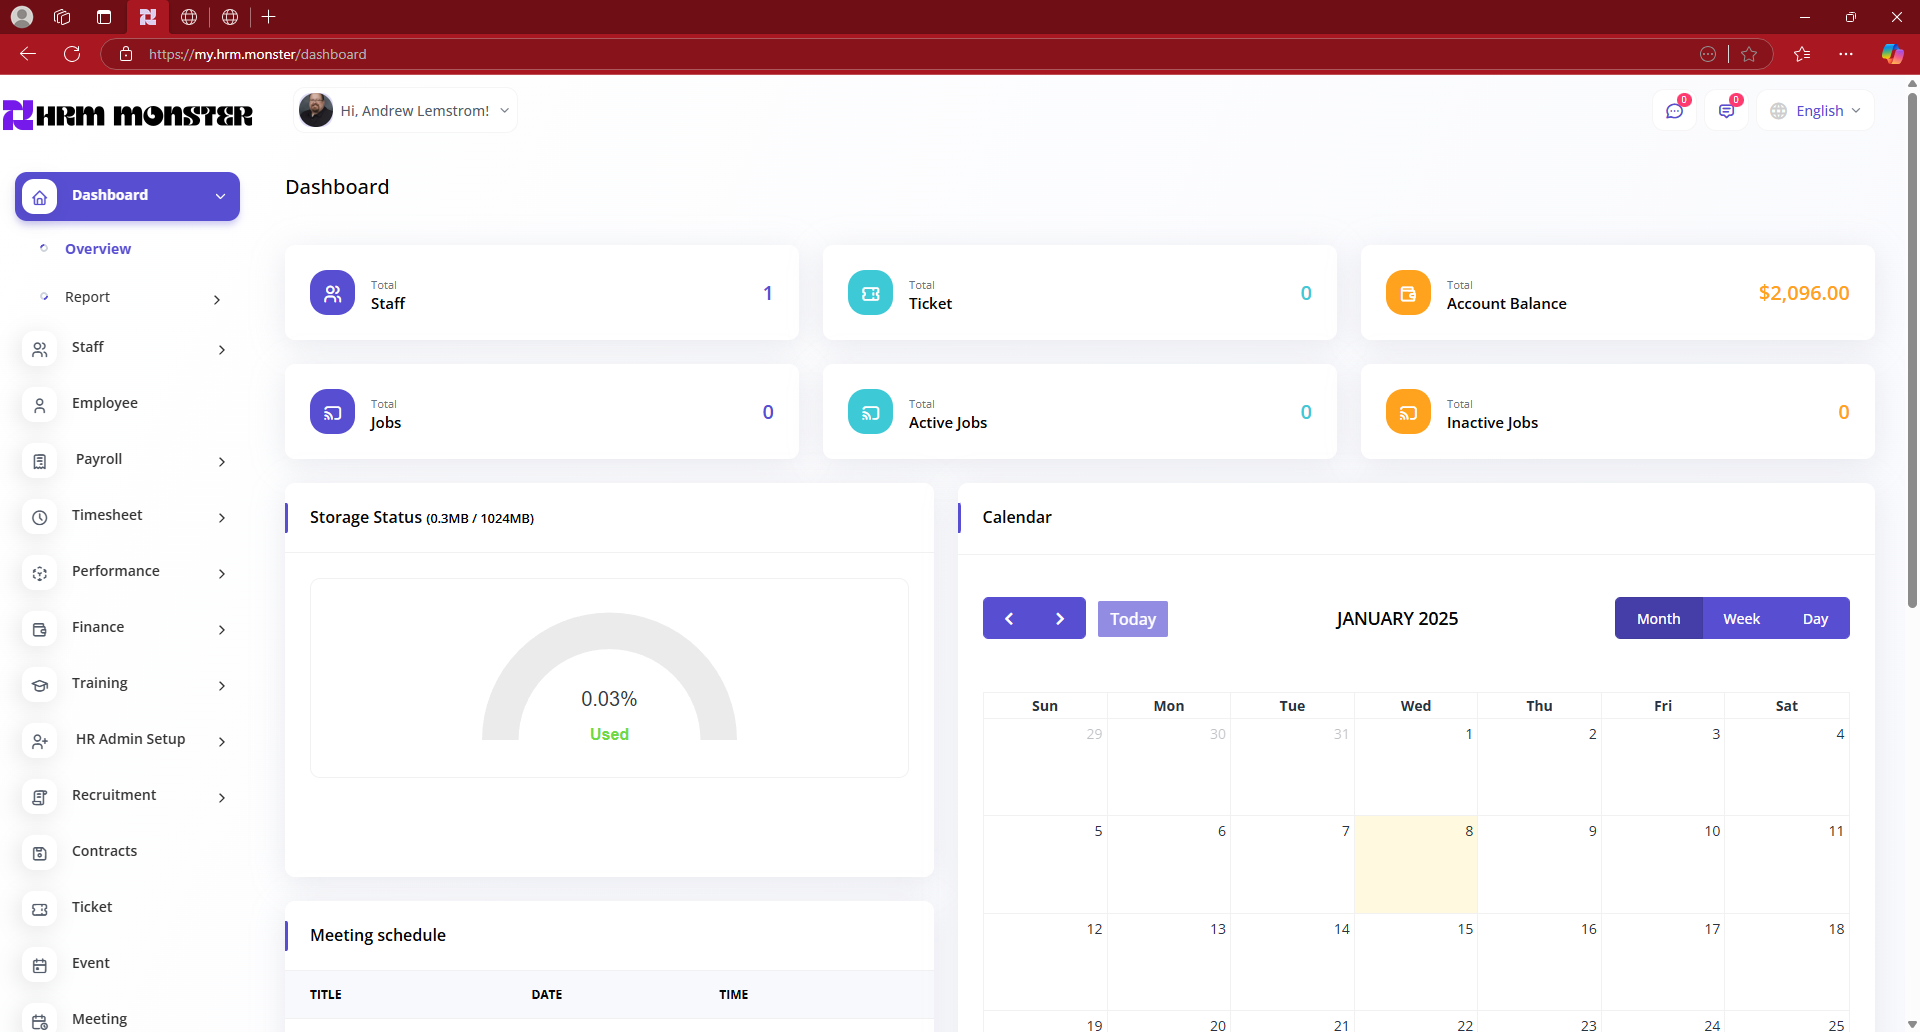The width and height of the screenshot is (1920, 1032).
Task: Add this page to favorites star
Action: 1749,54
